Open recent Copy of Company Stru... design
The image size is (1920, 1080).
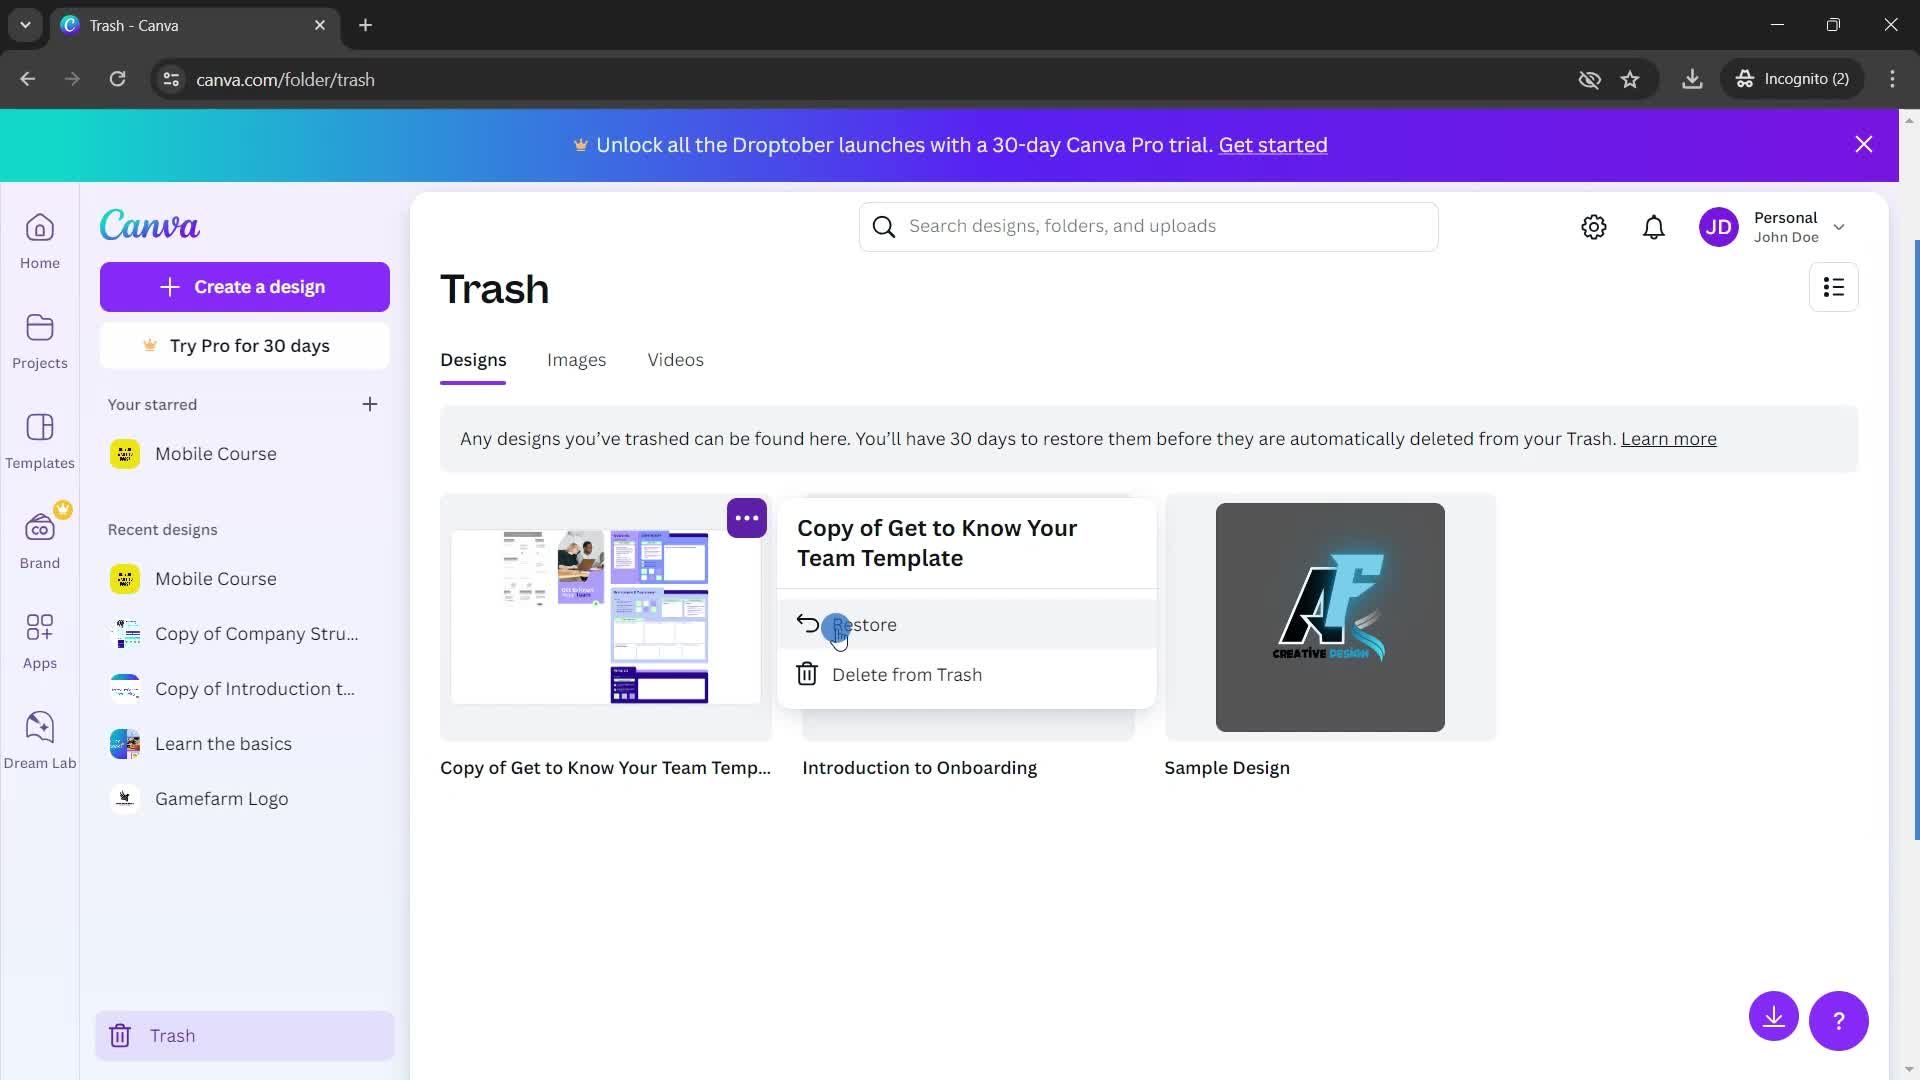tap(245, 634)
